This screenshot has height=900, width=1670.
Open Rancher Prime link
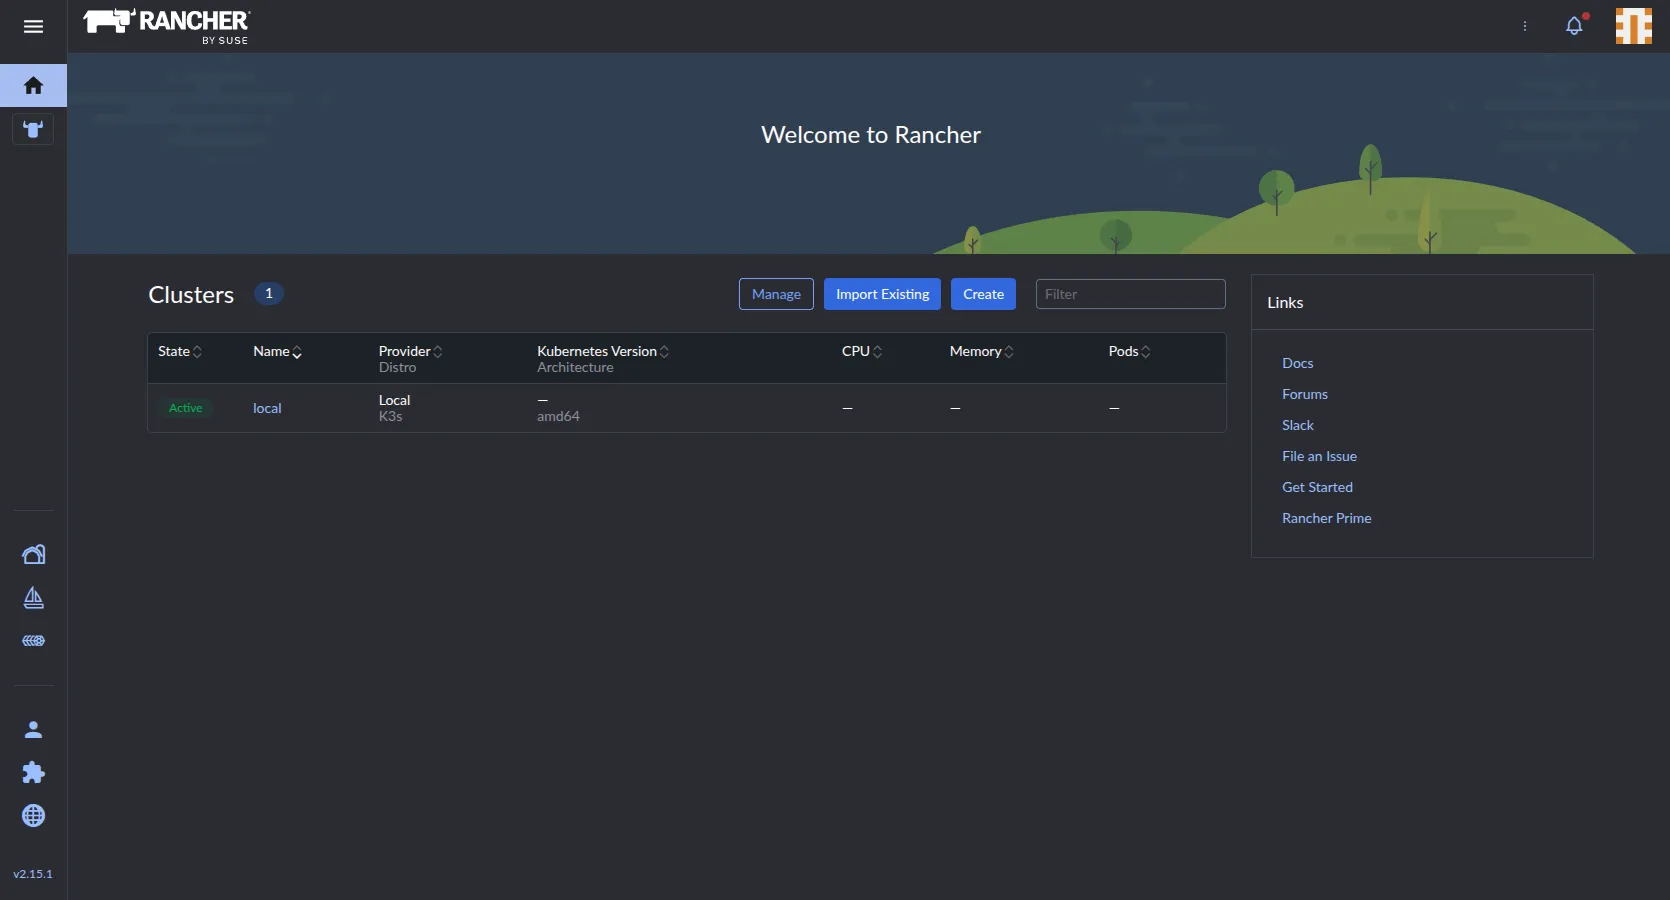1326,518
